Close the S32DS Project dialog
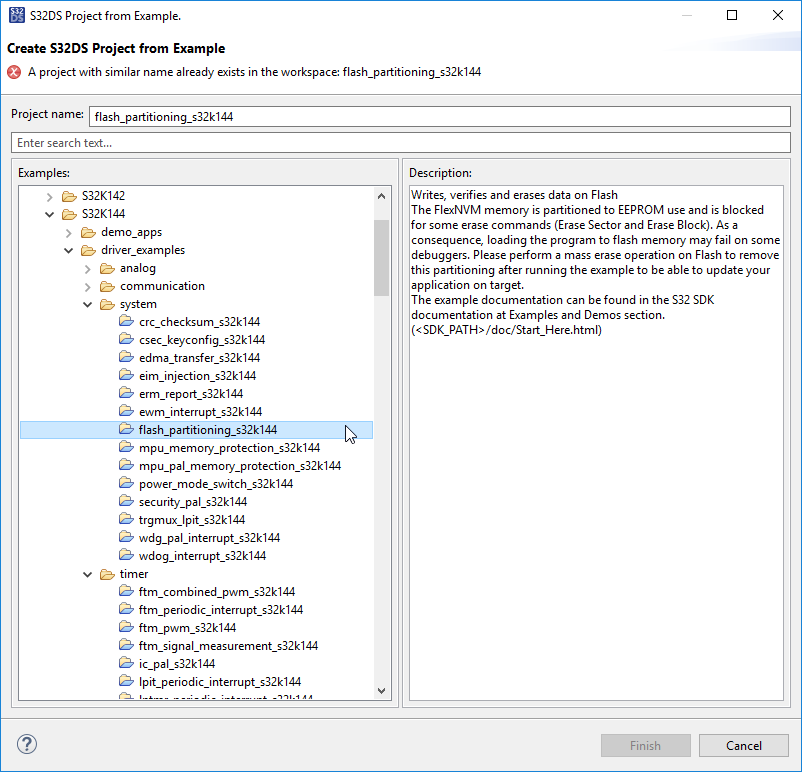Screen dimensions: 802x772 tap(777, 15)
